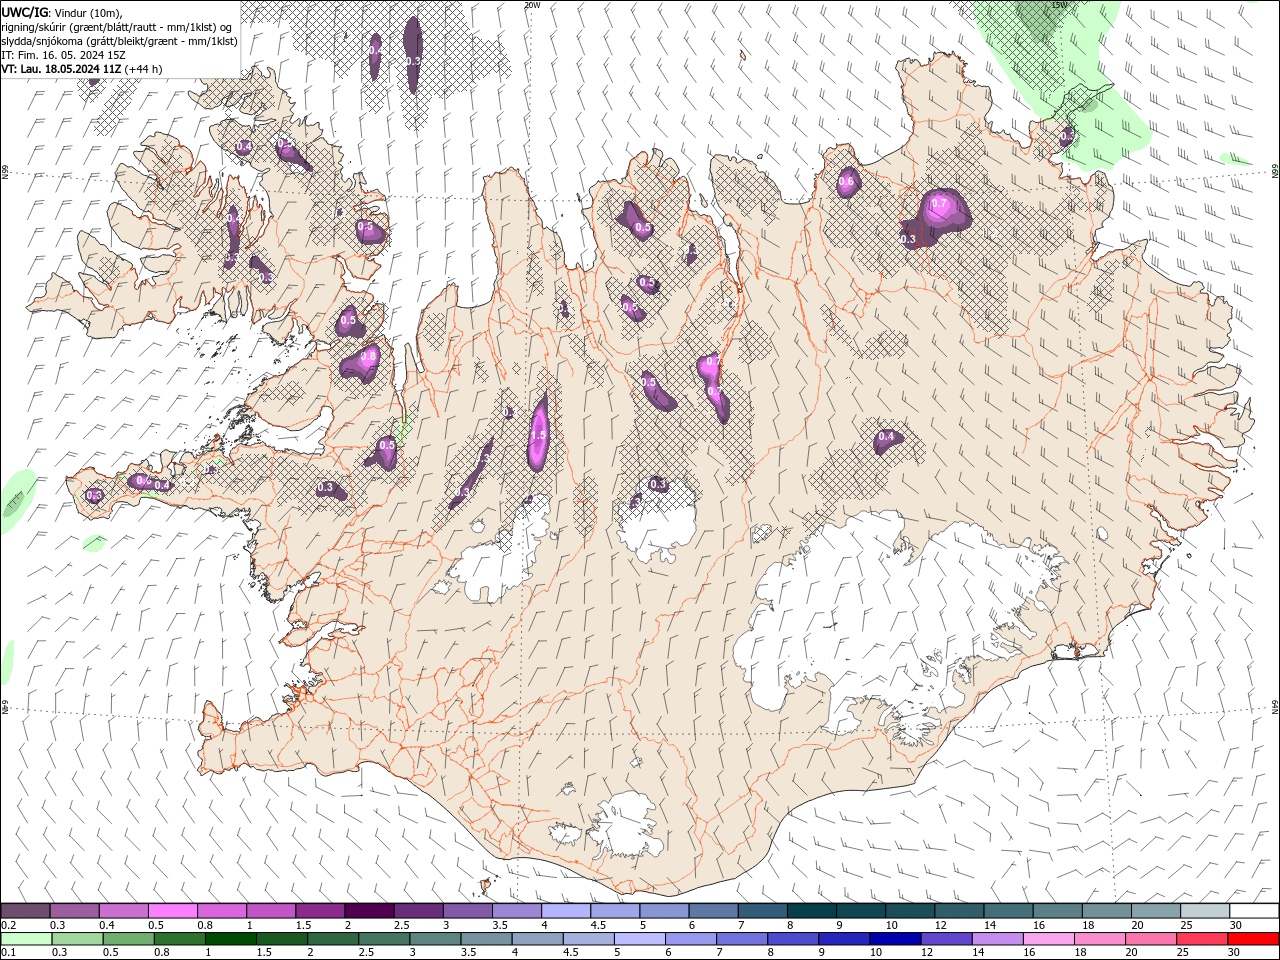
Task: Click the '0.2' label in the upper legend row
Action: pos(7,925)
